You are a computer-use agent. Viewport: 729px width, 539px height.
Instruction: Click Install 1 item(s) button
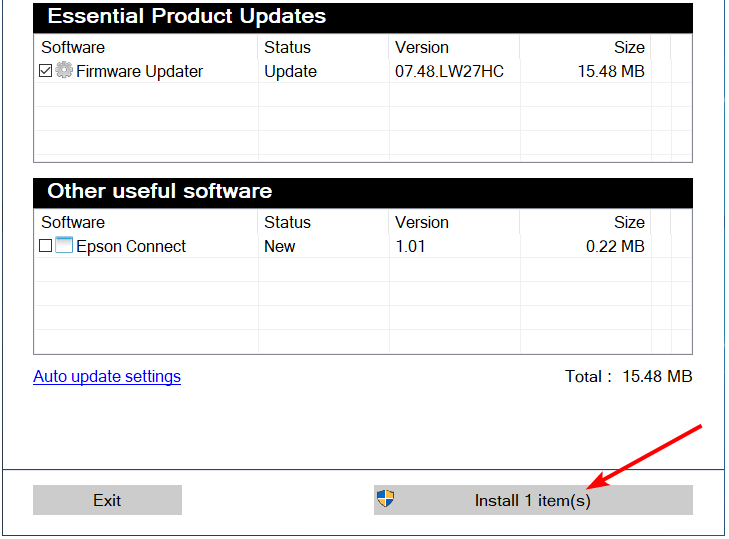(532, 500)
